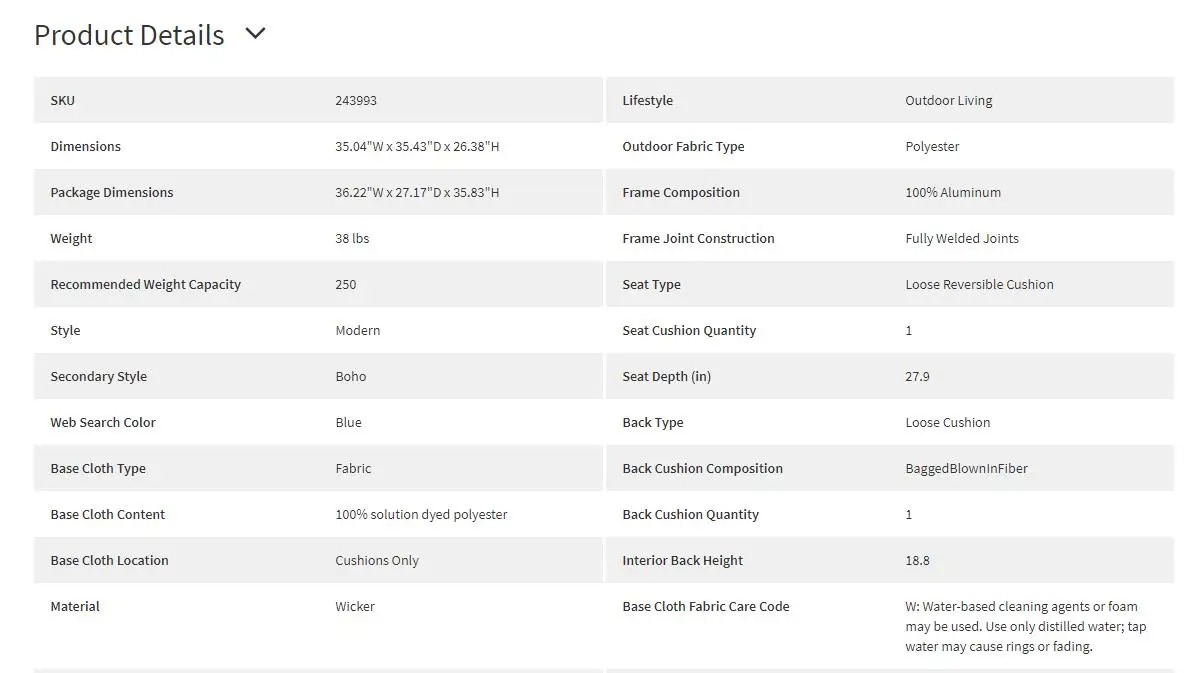Select the SKU number 243993
The width and height of the screenshot is (1203, 673).
pos(356,101)
